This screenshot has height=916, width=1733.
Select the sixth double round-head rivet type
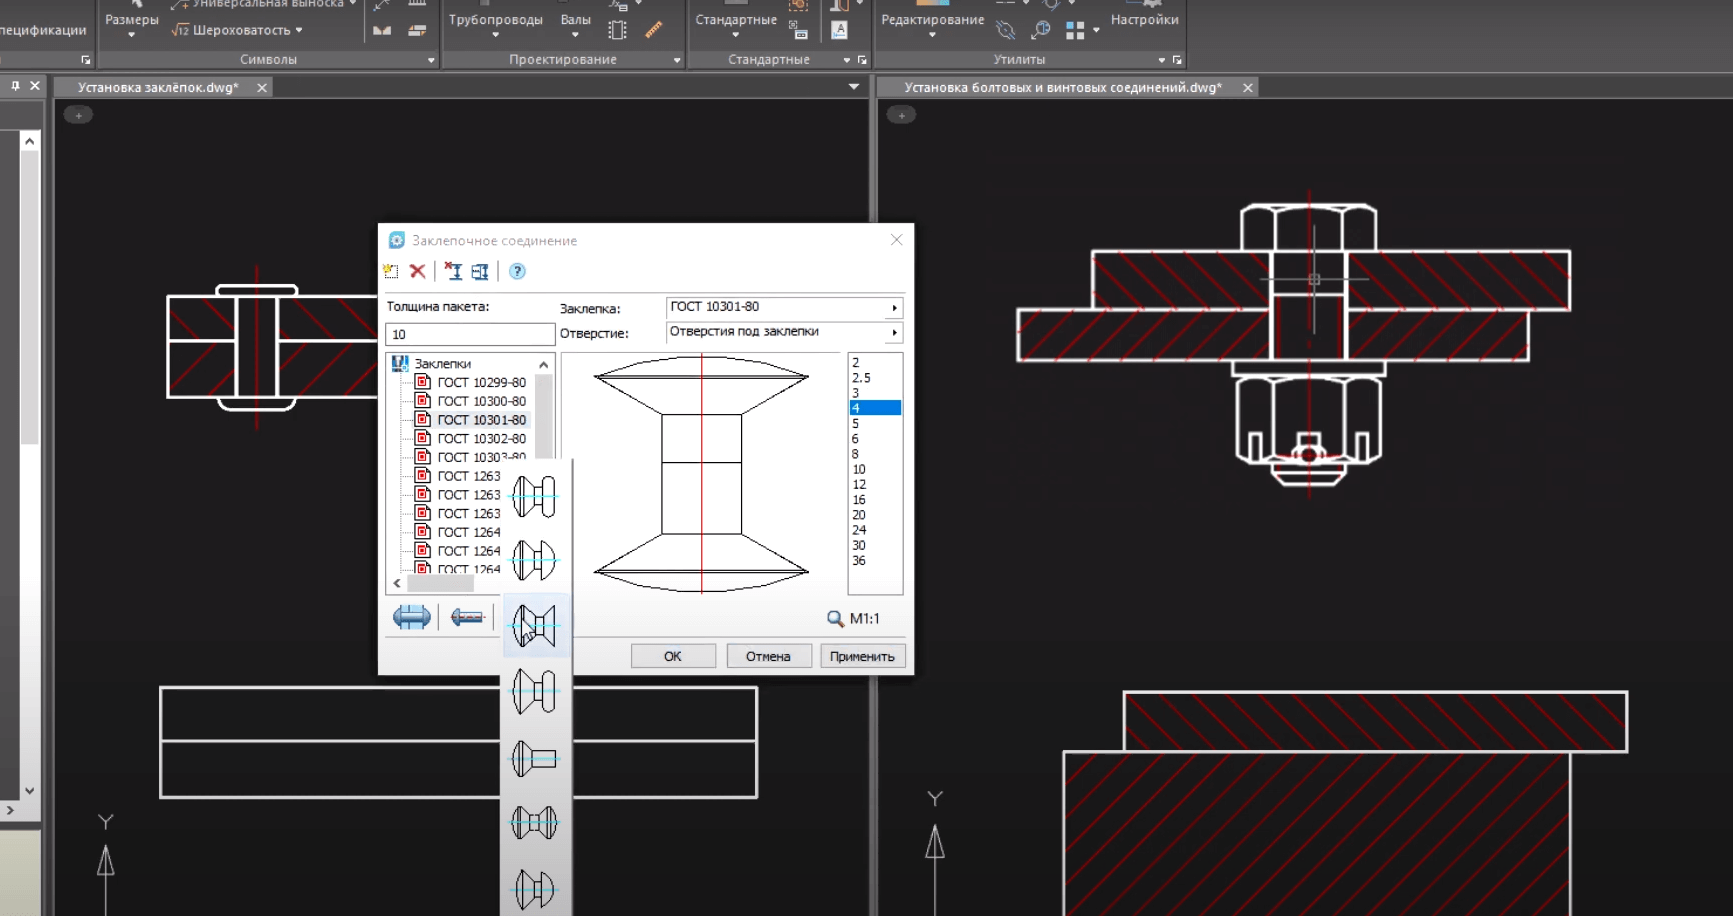535,823
